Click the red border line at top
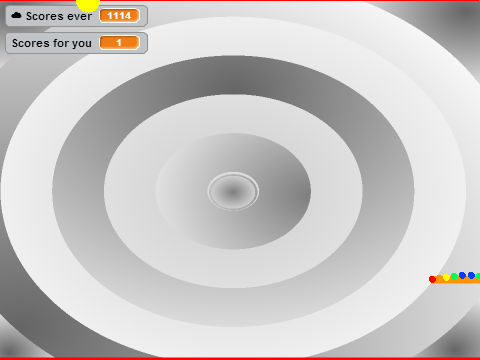This screenshot has width=480, height=360. 240,1
